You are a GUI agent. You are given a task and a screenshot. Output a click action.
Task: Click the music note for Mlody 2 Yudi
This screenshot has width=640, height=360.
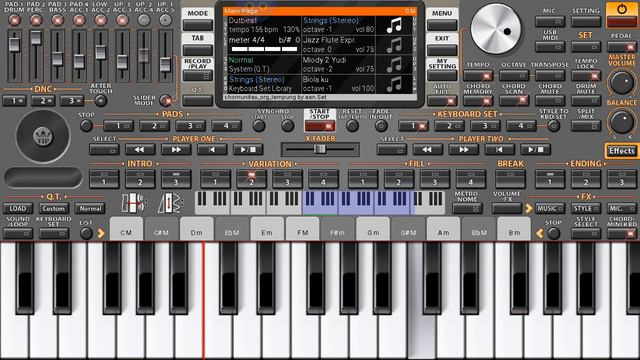pyautogui.click(x=394, y=65)
